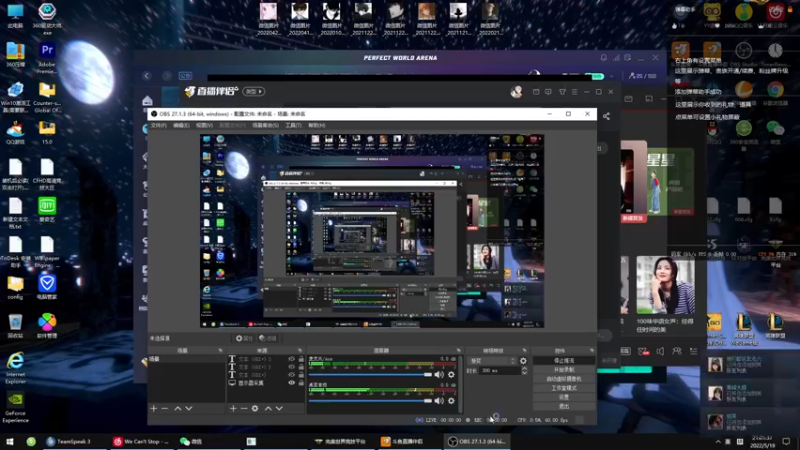Toggle visibility of 显示器采集 source
Viewport: 800px width, 450px height.
pyautogui.click(x=291, y=383)
